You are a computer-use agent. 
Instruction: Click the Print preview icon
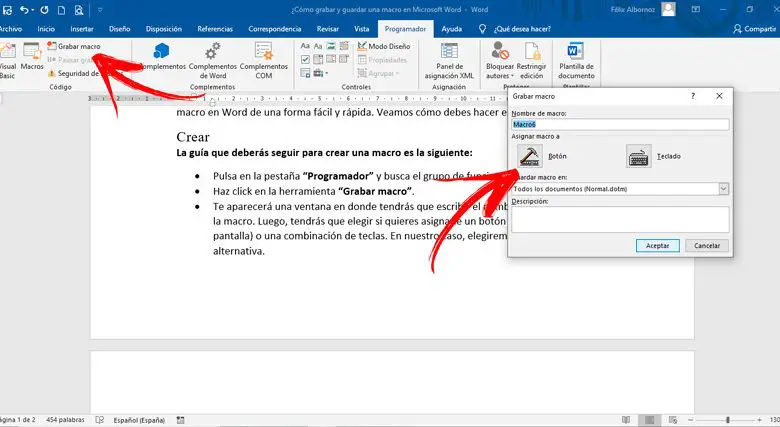point(79,9)
